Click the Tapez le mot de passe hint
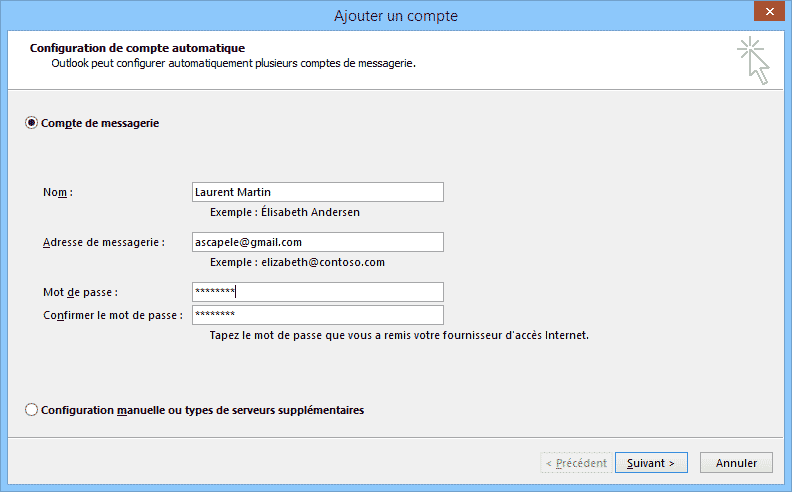This screenshot has height=492, width=792. click(399, 336)
